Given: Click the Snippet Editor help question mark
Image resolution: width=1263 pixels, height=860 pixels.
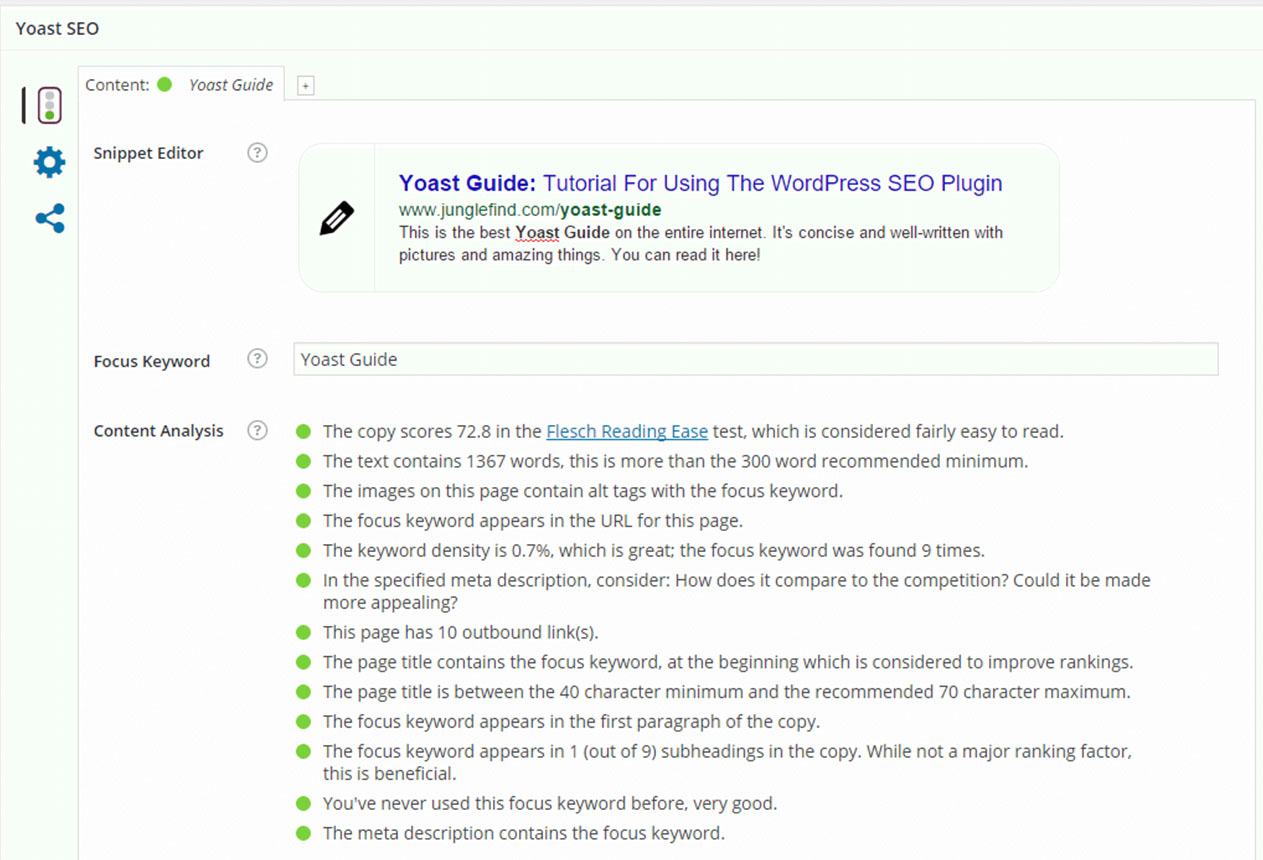Looking at the screenshot, I should (x=257, y=153).
